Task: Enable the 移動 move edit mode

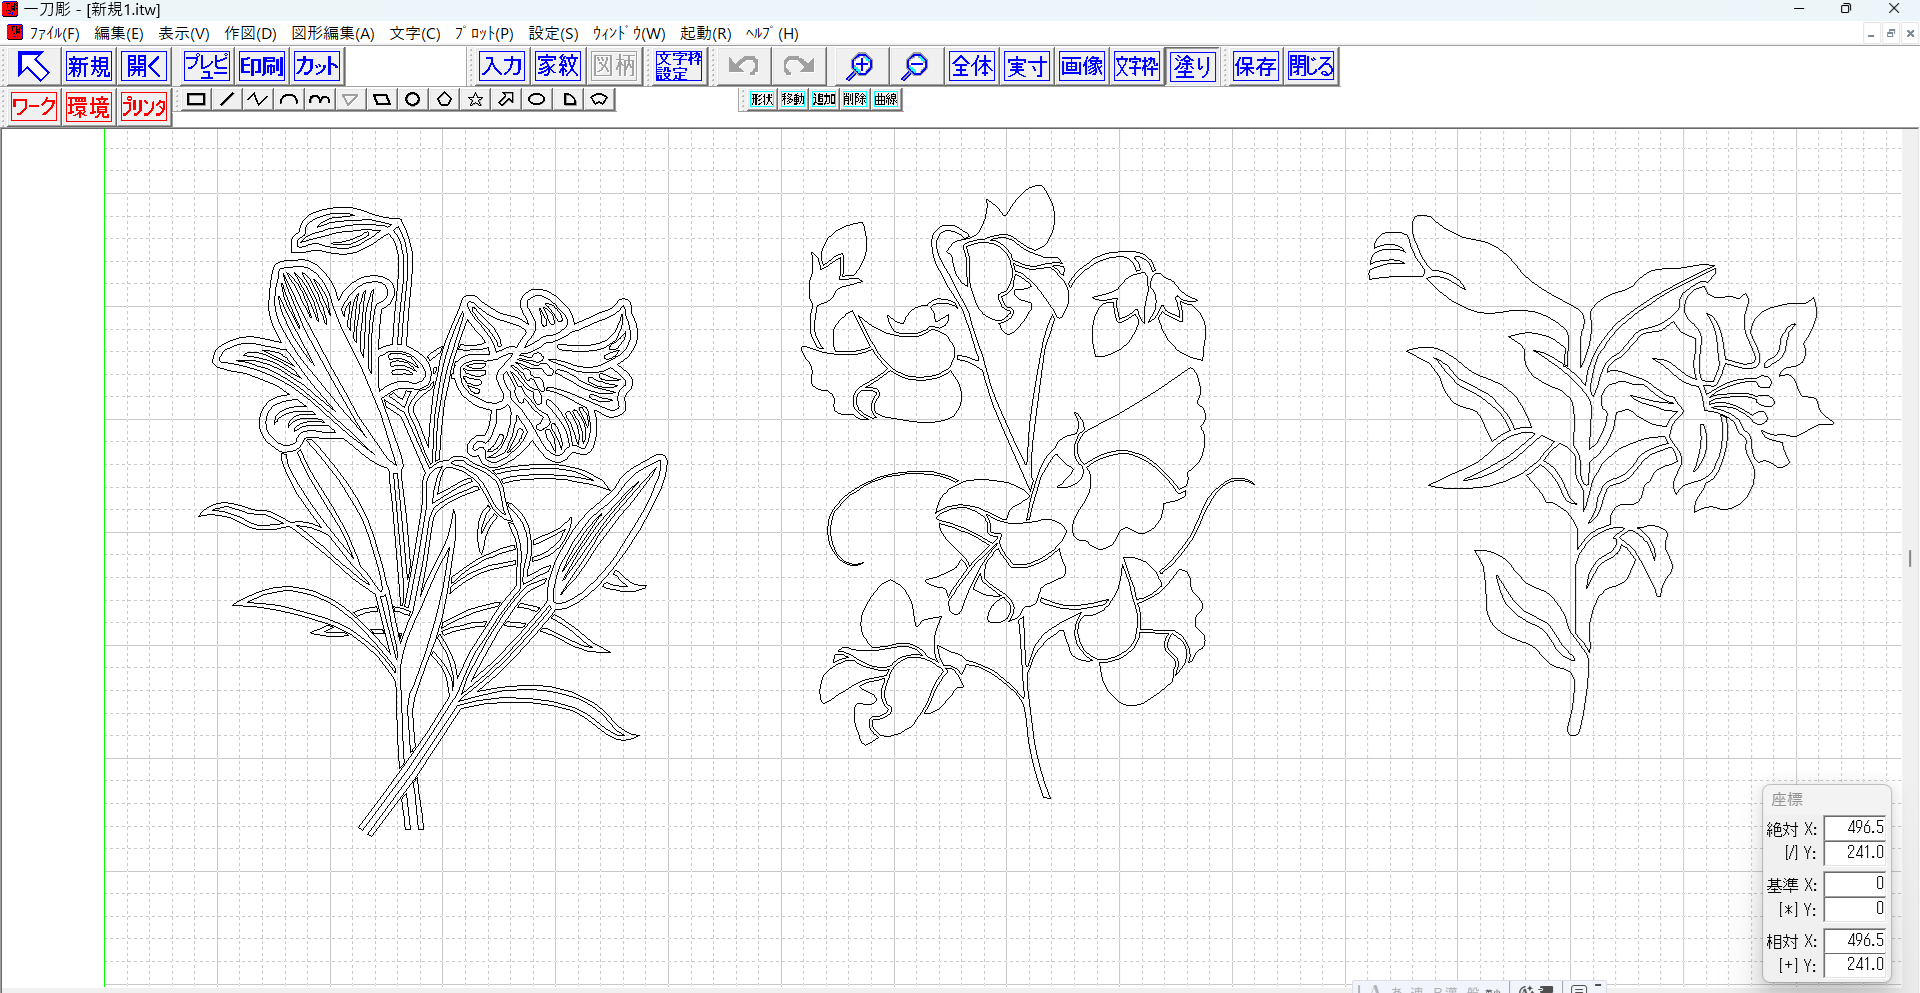Action: coord(793,99)
